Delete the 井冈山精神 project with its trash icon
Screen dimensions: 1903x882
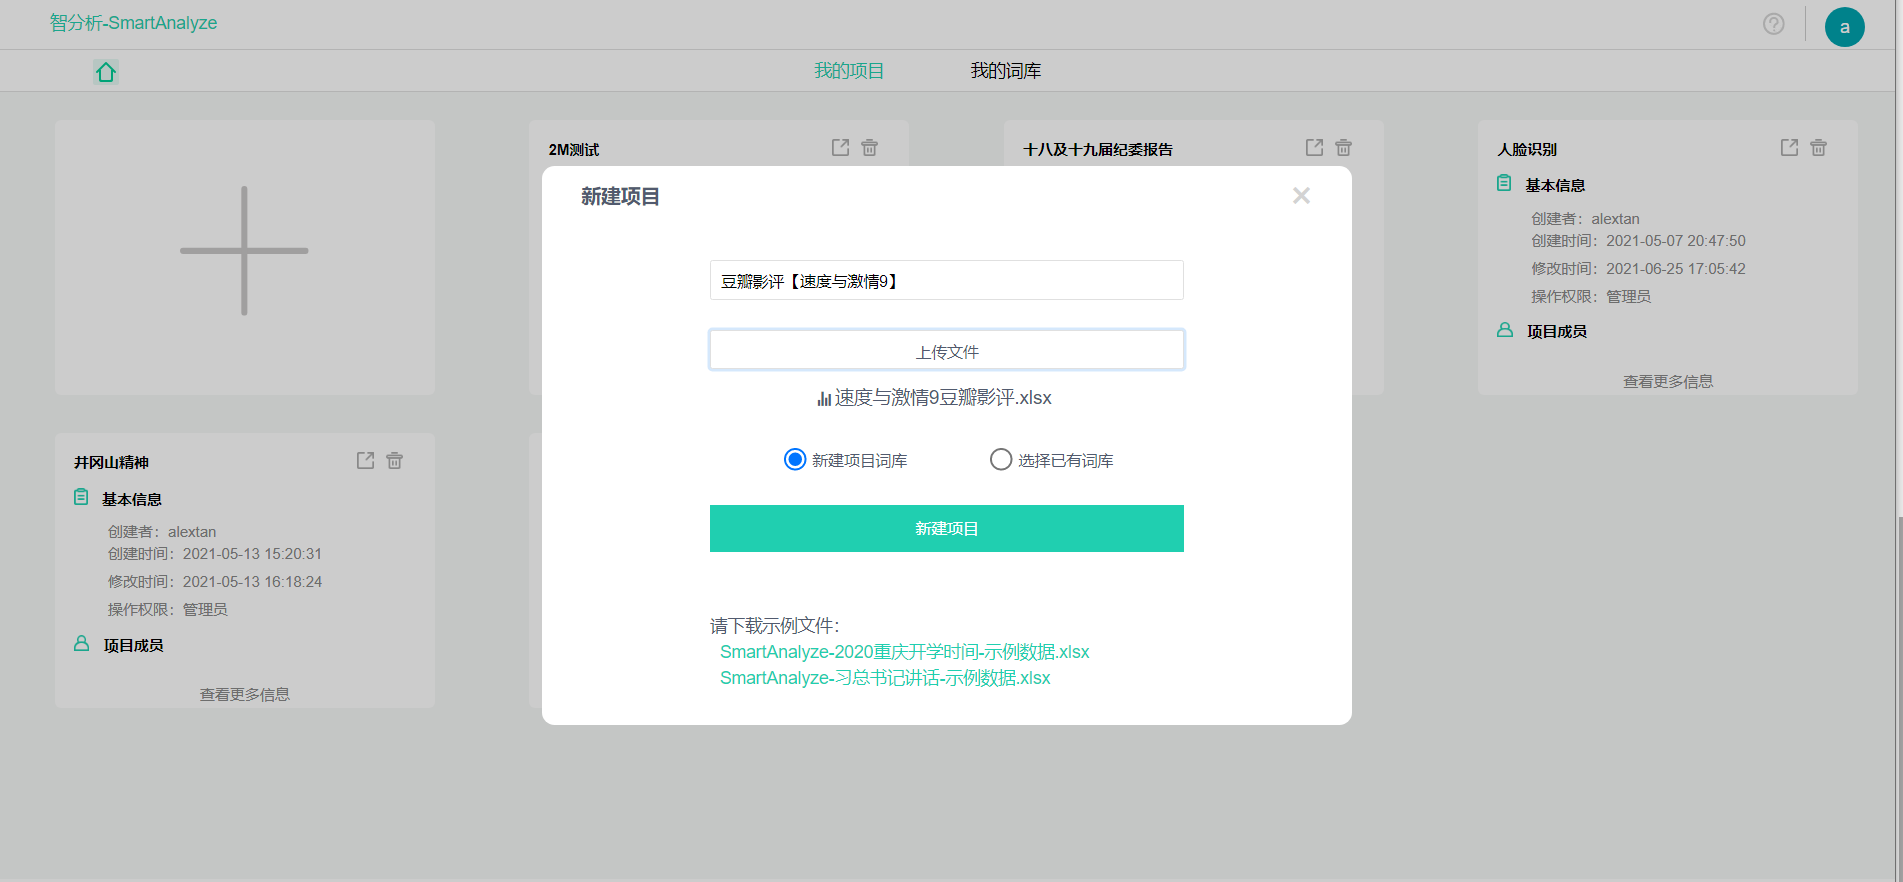pyautogui.click(x=395, y=461)
